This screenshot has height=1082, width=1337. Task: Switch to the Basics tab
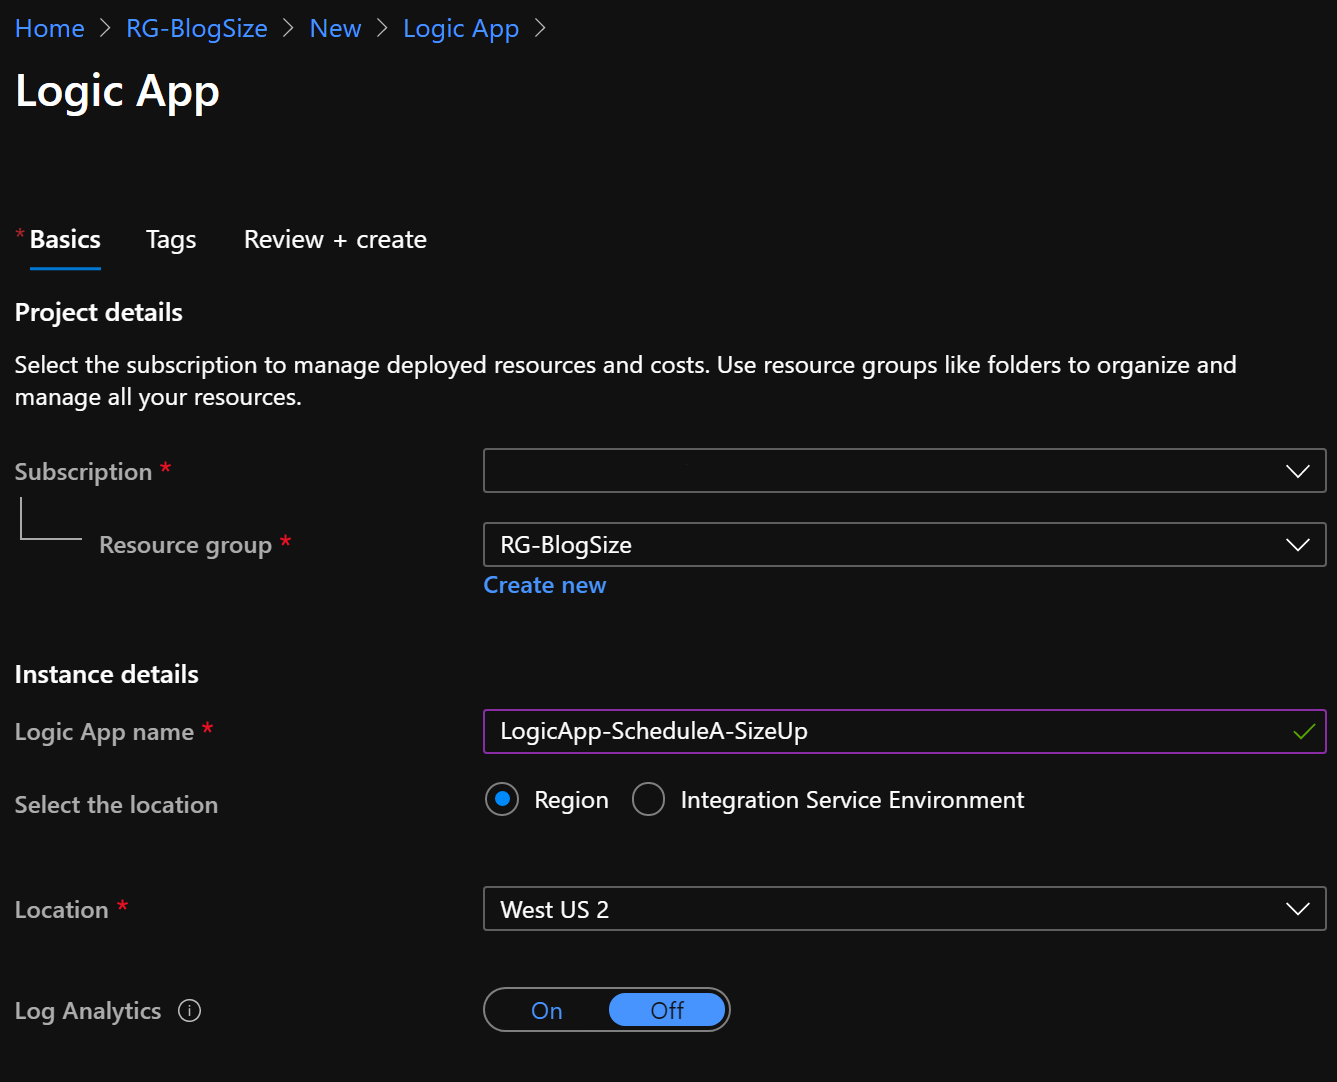(x=65, y=240)
